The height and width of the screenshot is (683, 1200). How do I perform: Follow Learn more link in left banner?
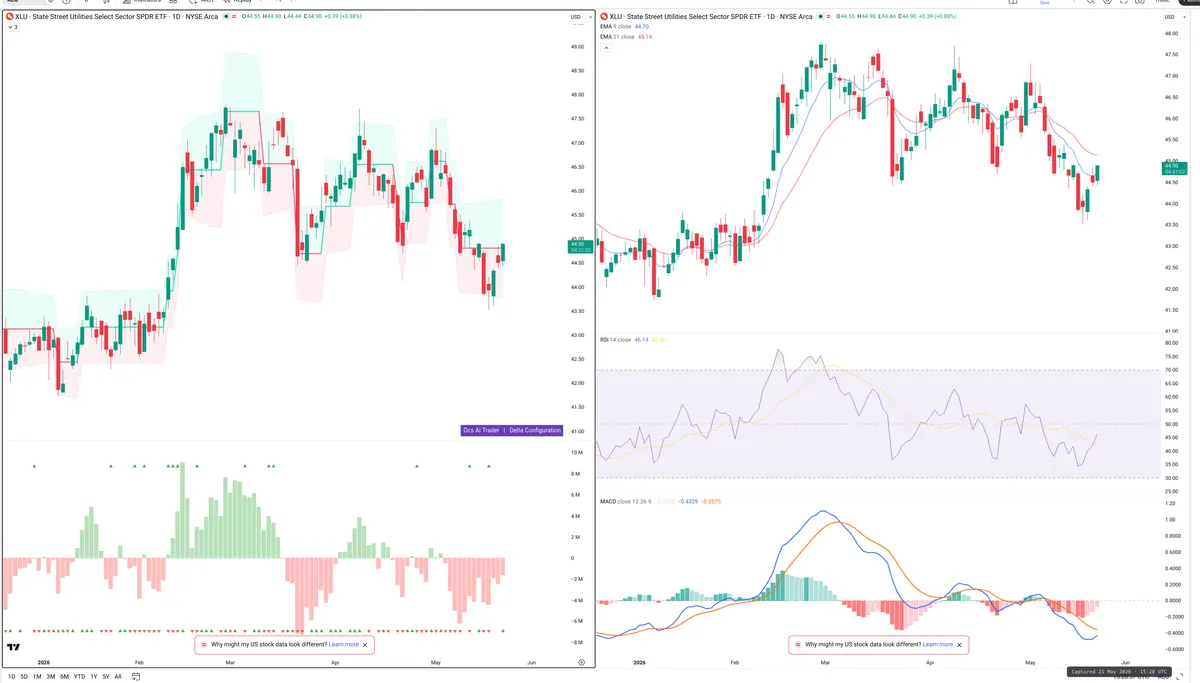[343, 645]
